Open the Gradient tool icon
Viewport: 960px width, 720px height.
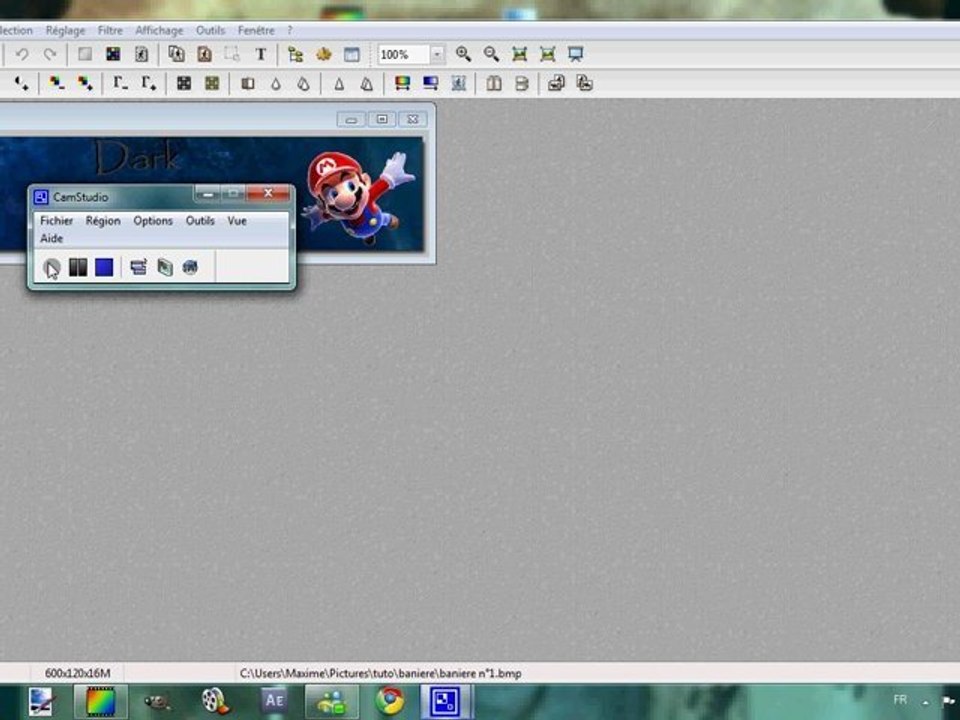click(x=430, y=83)
